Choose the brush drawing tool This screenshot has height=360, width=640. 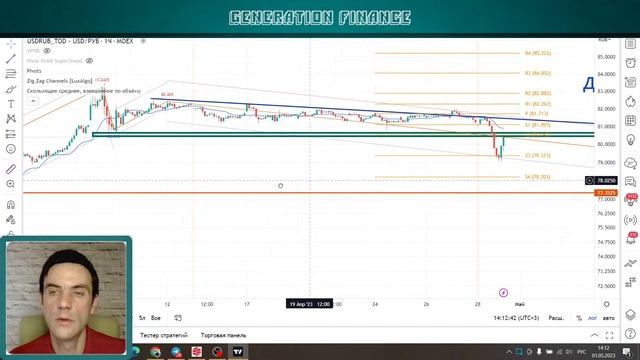pyautogui.click(x=11, y=89)
